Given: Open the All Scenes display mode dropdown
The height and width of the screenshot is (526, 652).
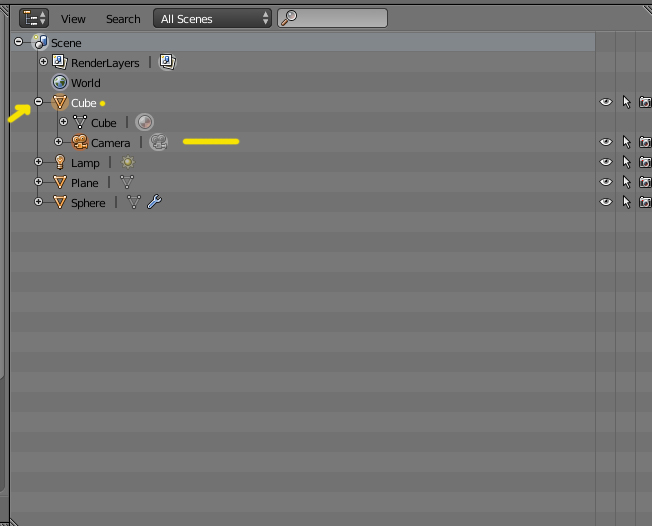Looking at the screenshot, I should [x=212, y=18].
